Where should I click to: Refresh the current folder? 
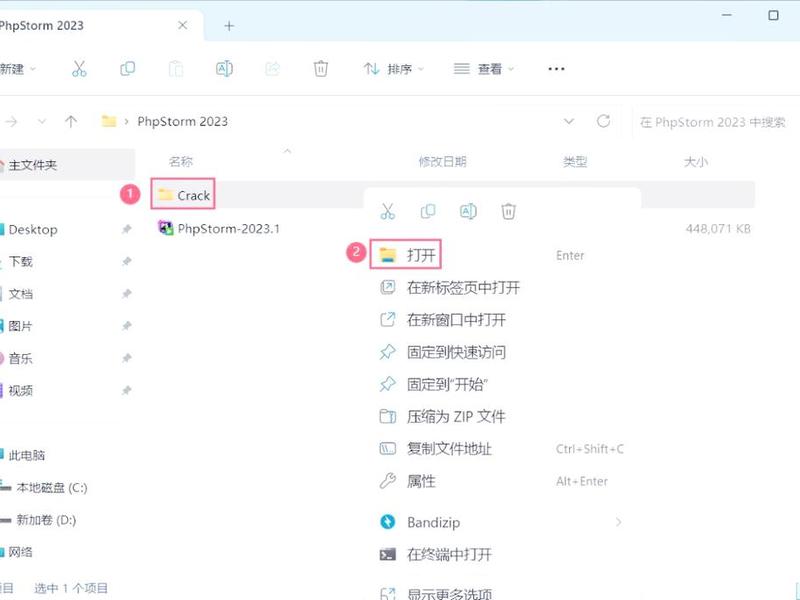603,121
